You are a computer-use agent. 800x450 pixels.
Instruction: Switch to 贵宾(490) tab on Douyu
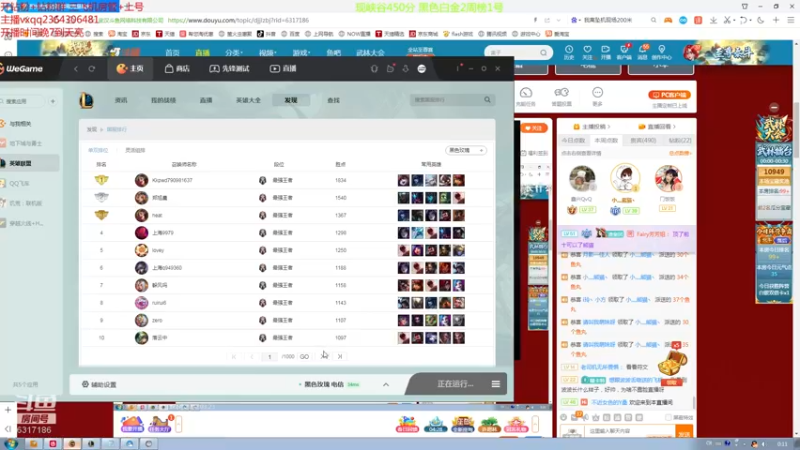pyautogui.click(x=643, y=140)
